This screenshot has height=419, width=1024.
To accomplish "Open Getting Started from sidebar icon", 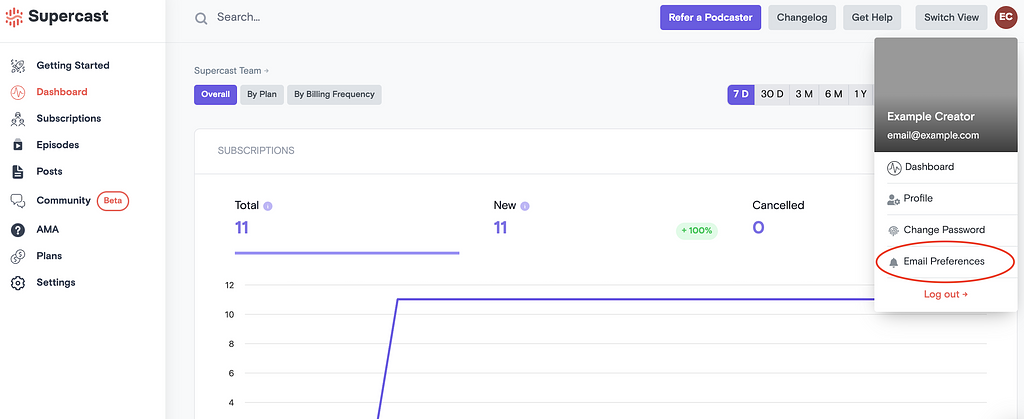I will 17,66.
